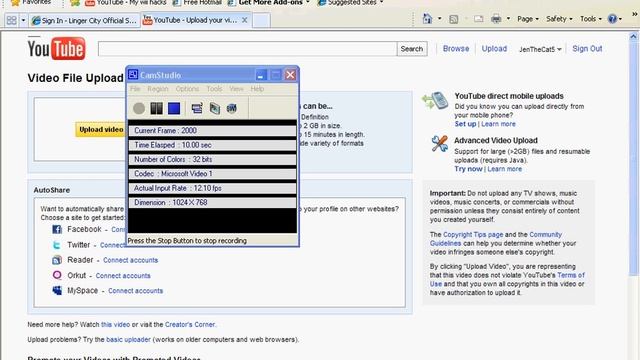Open the Browse link in YouTube header
Viewport: 640px width, 360px height.
click(x=456, y=49)
